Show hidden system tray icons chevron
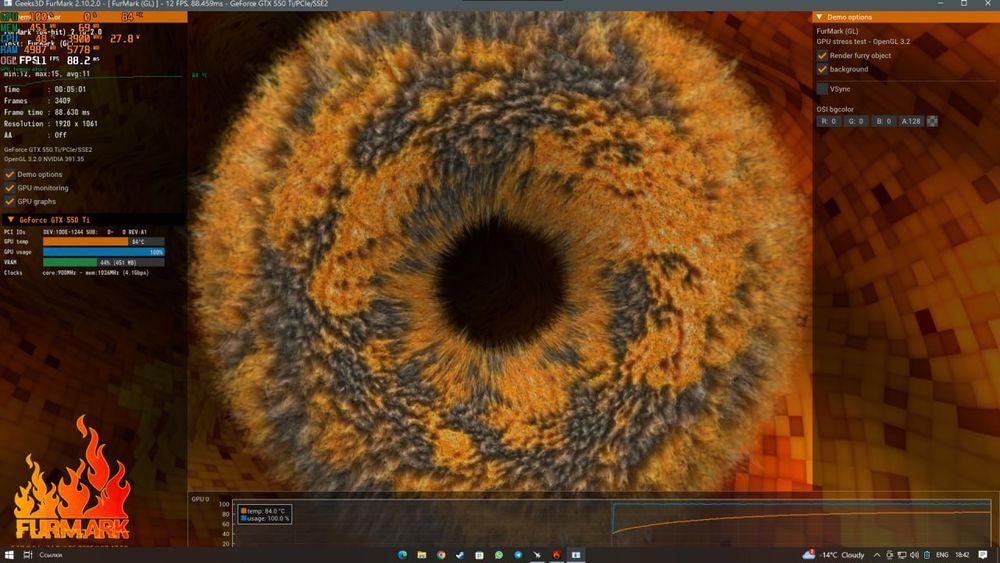Viewport: 1000px width, 563px height. [x=877, y=555]
